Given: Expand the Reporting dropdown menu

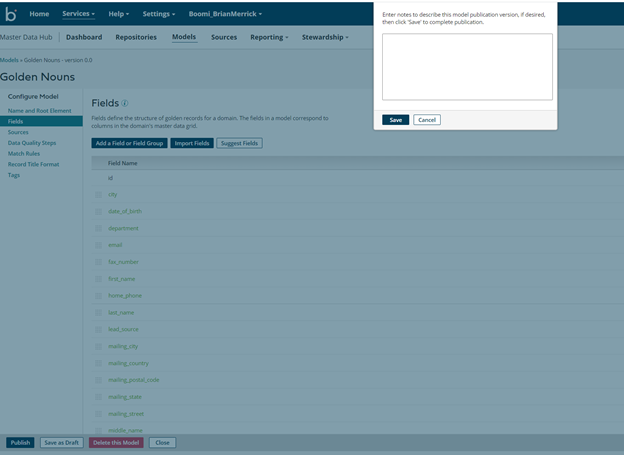Looking at the screenshot, I should click(269, 37).
